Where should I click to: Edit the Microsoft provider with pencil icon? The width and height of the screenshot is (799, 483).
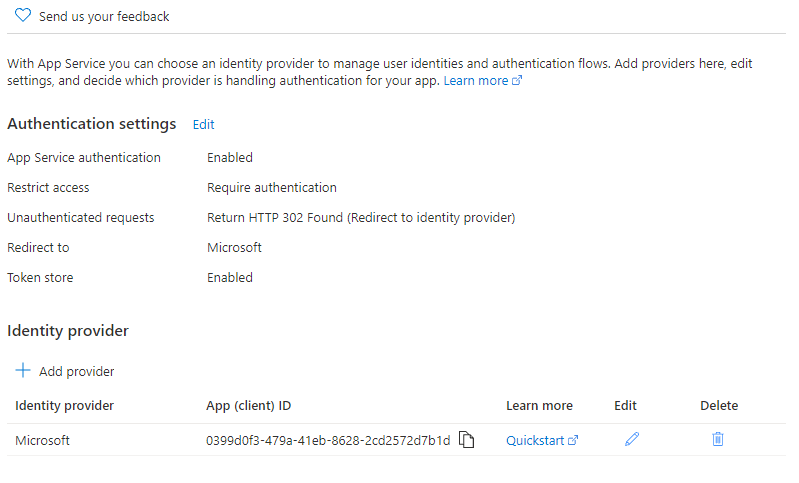tap(632, 439)
